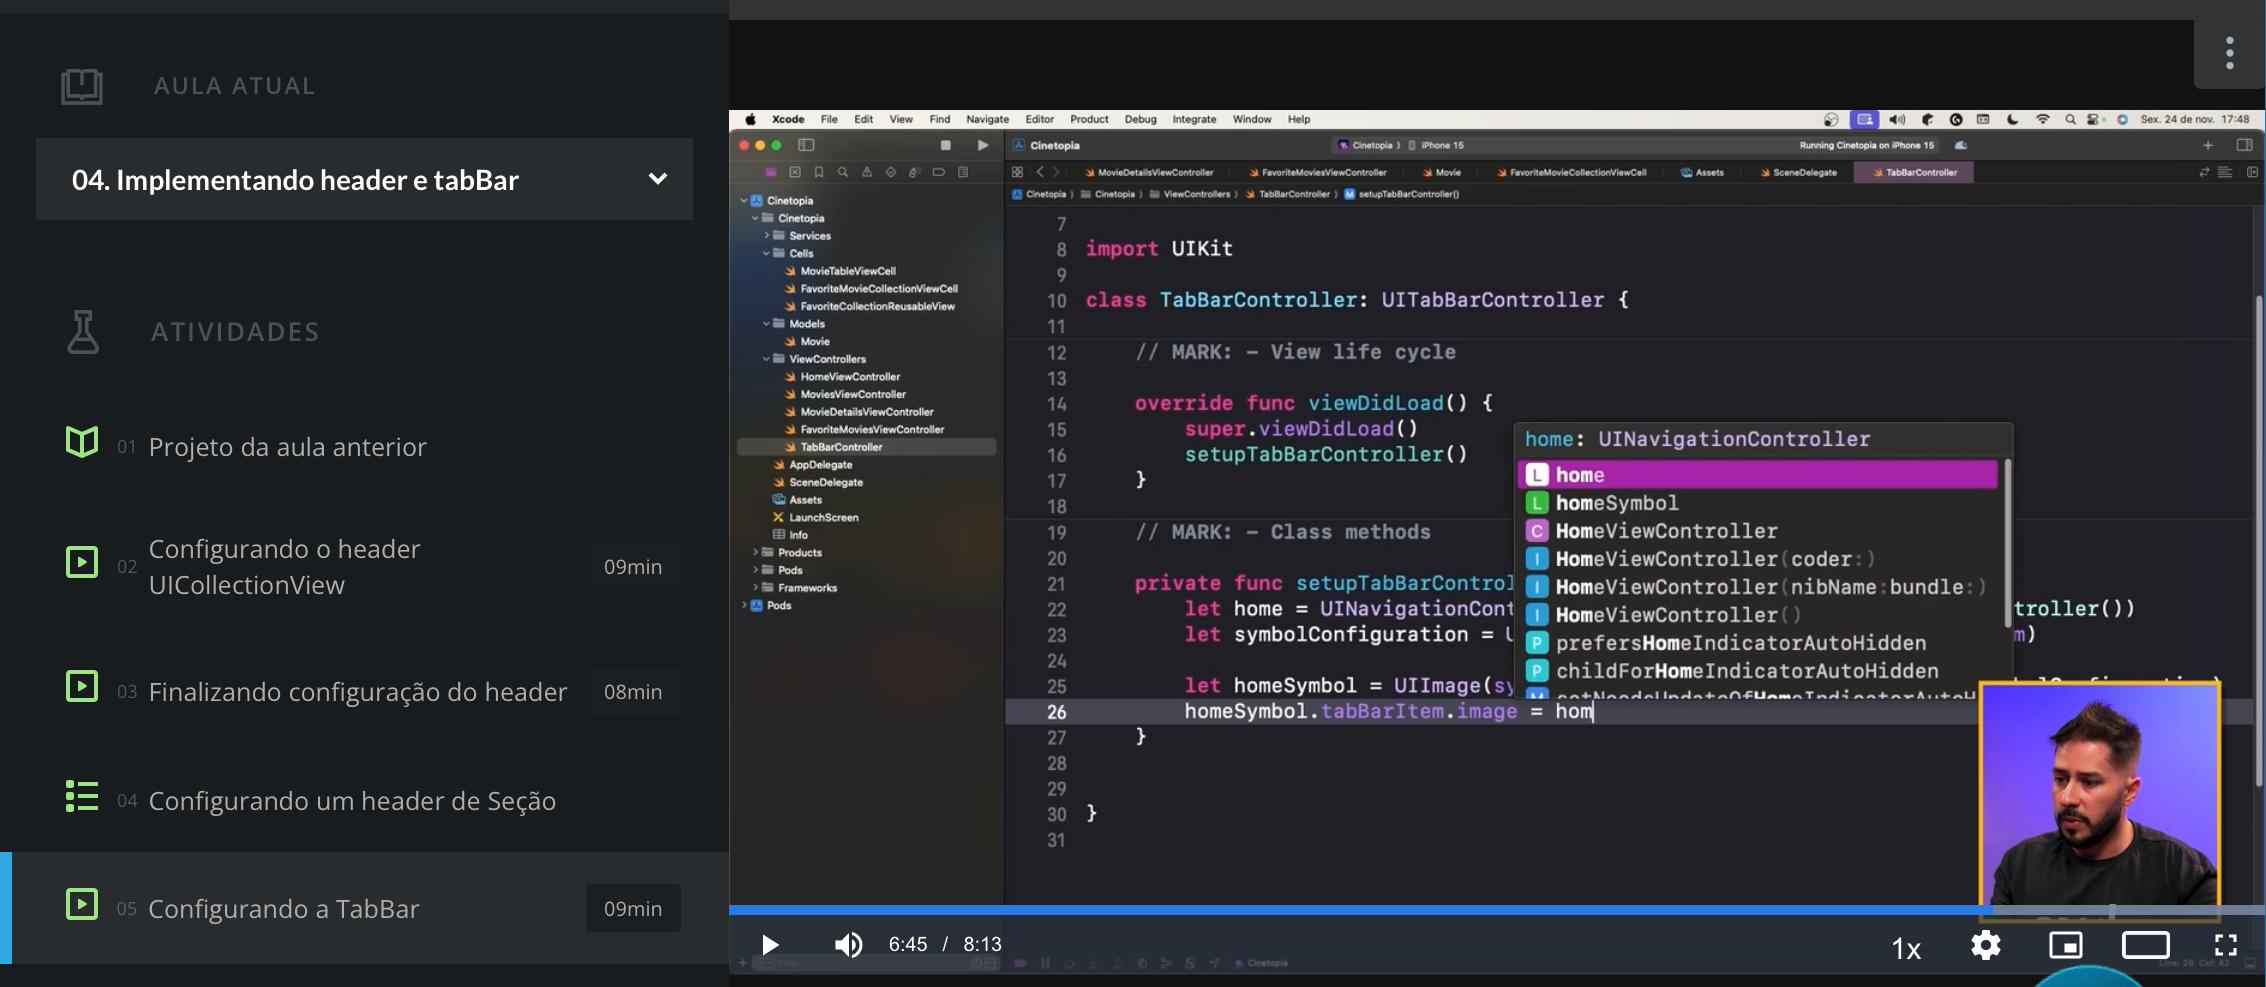
Task: Open the three-dot options menu
Action: 2229,53
